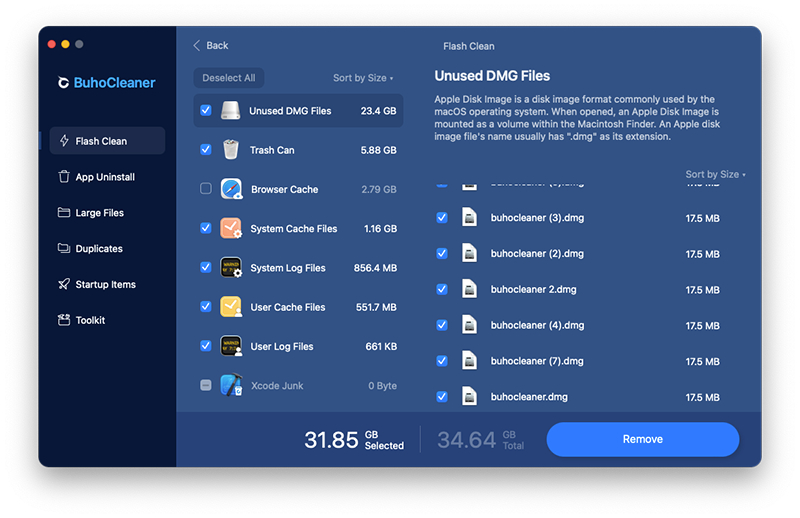Click the buhocleaner.dmg file name
This screenshot has height=518, width=800.
coord(529,397)
